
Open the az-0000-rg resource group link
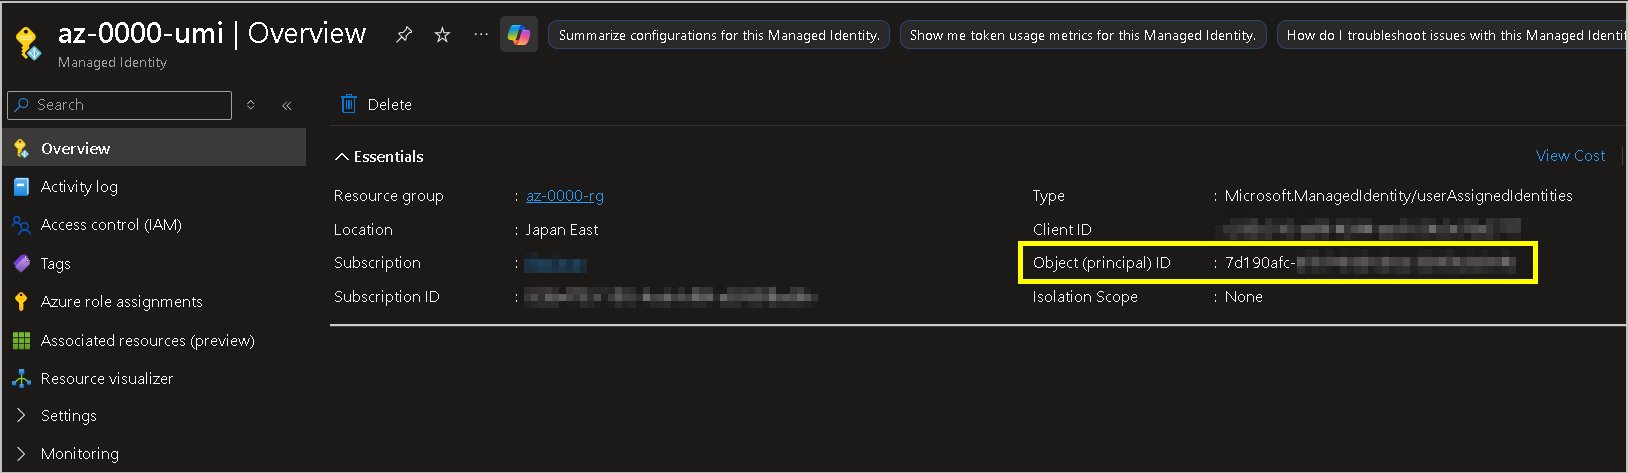565,196
